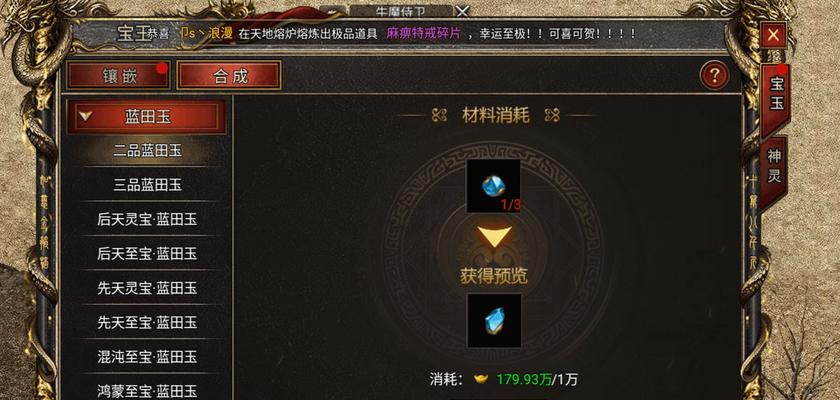Select 先天至宝·蓝田玉 entry
The image size is (840, 400).
[147, 322]
